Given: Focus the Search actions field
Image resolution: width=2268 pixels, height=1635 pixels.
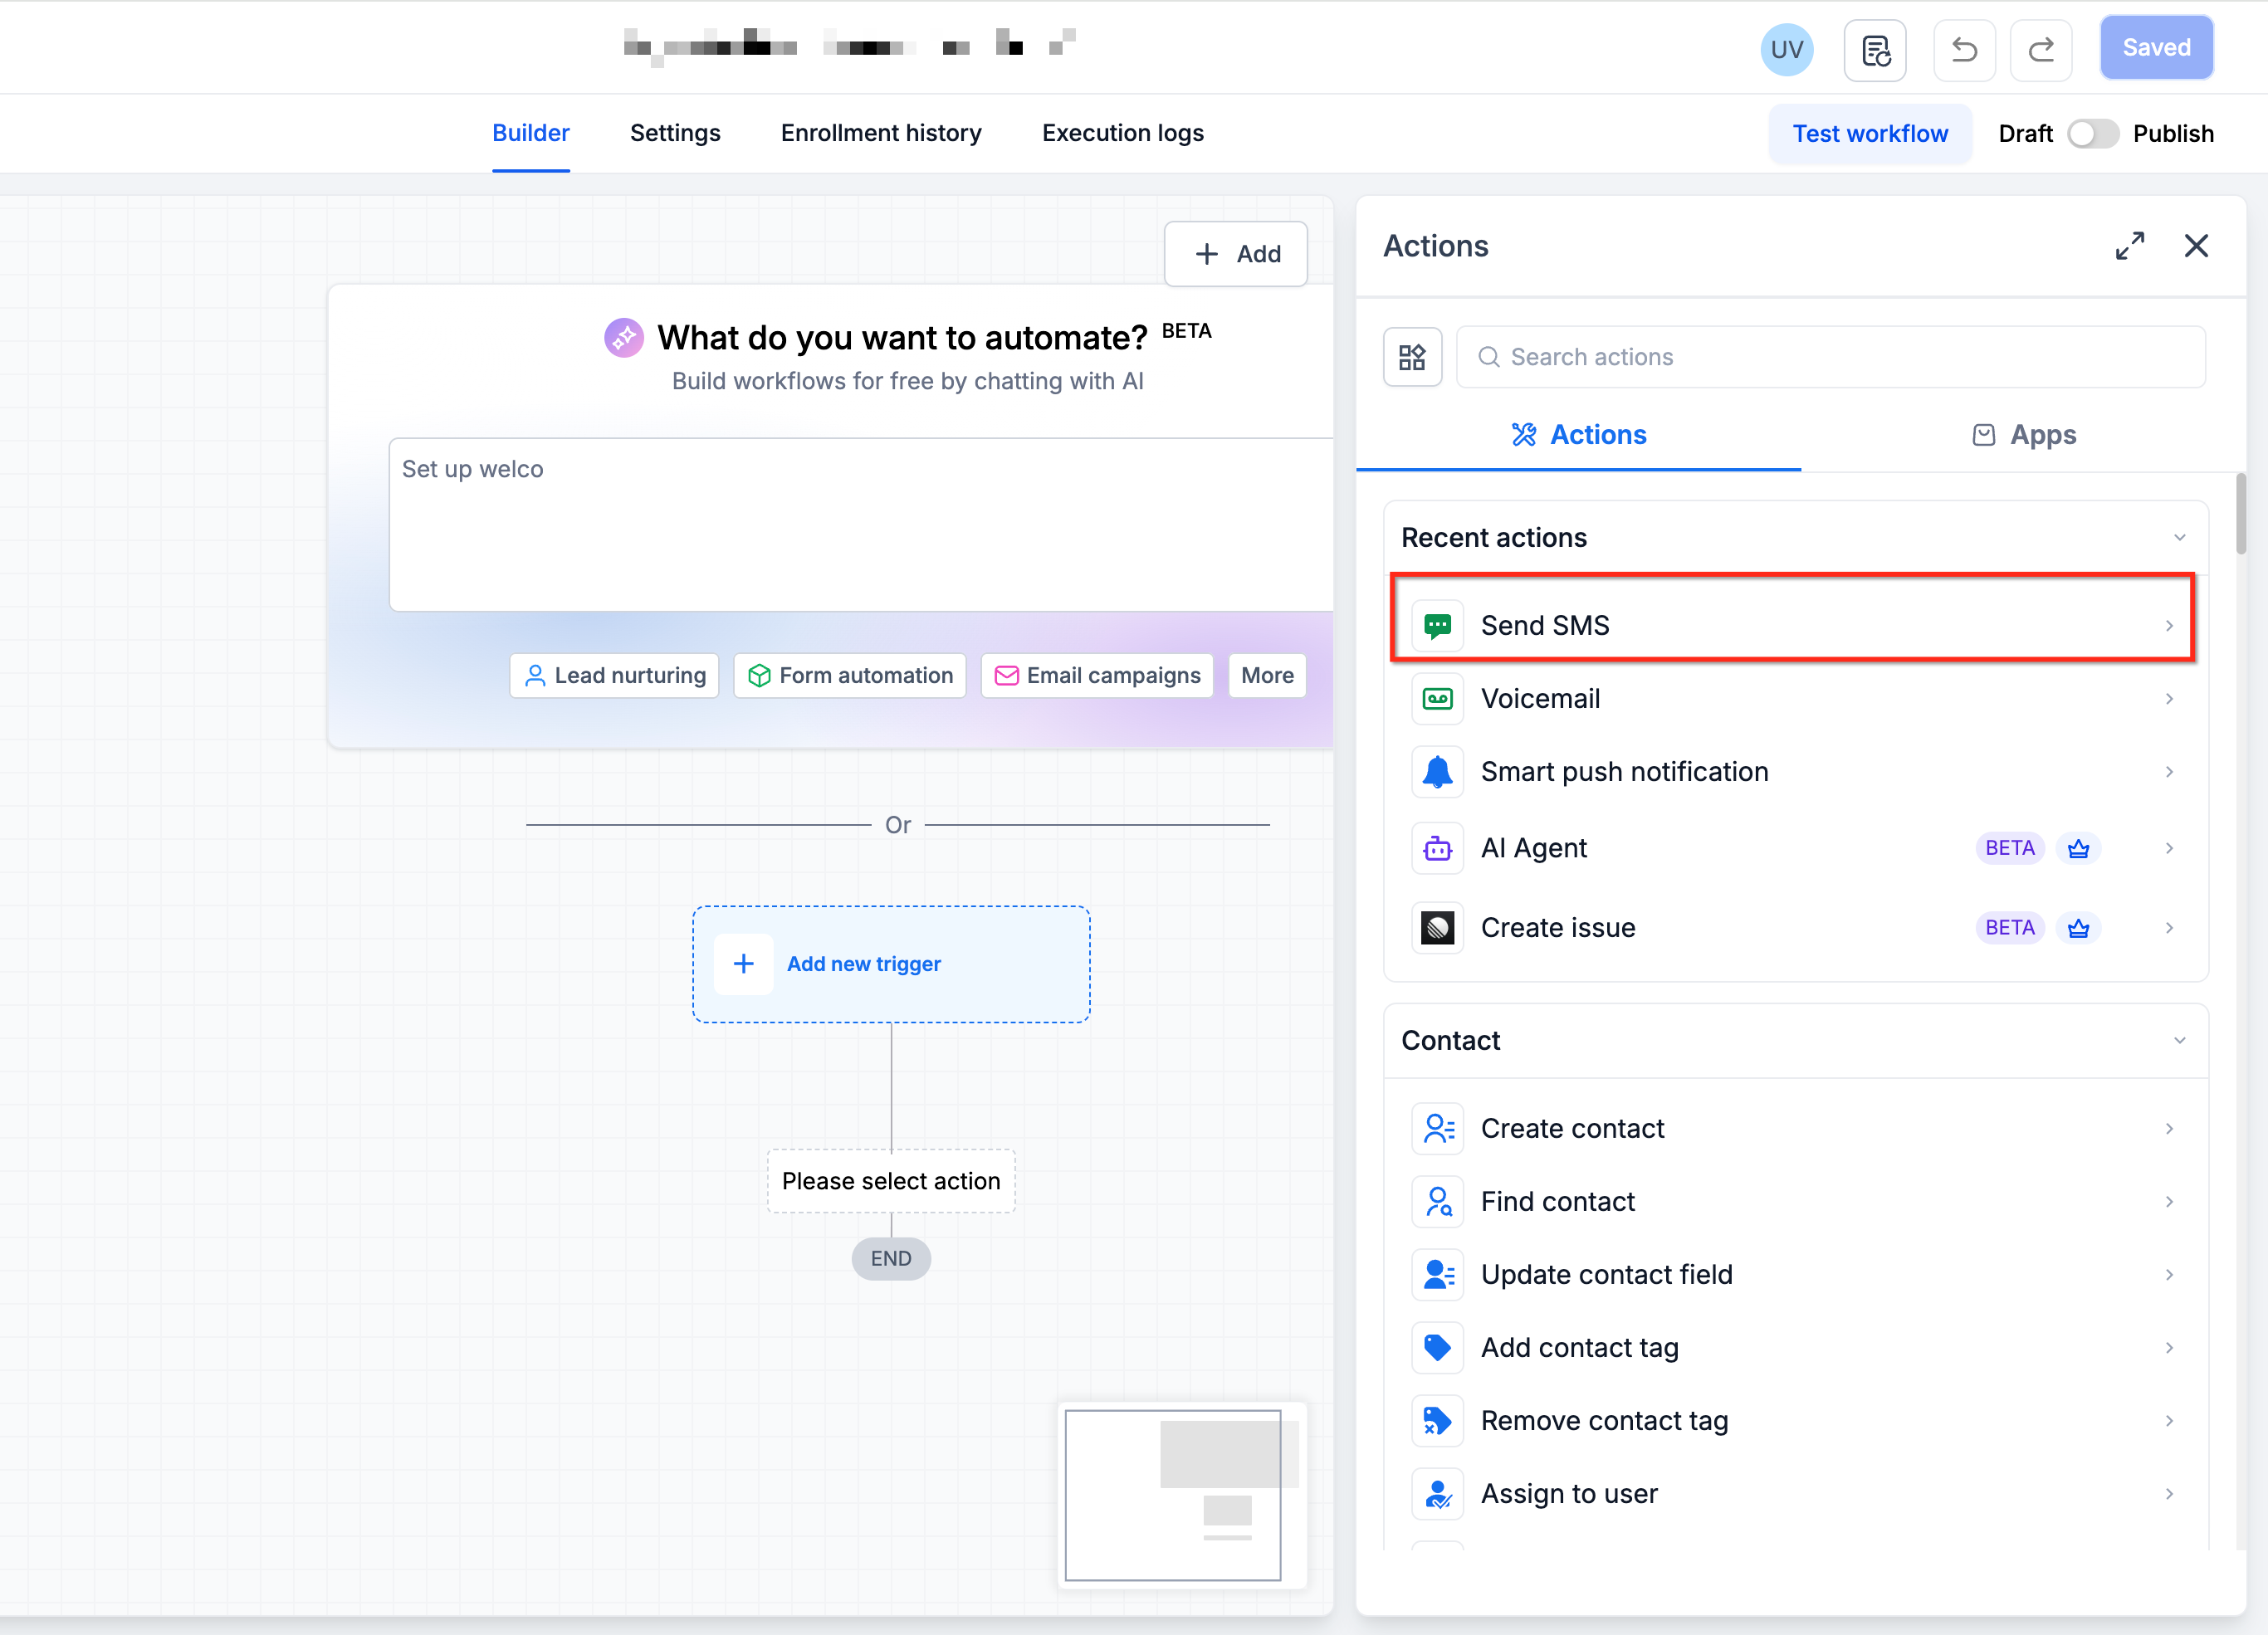Looking at the screenshot, I should pyautogui.click(x=1830, y=357).
